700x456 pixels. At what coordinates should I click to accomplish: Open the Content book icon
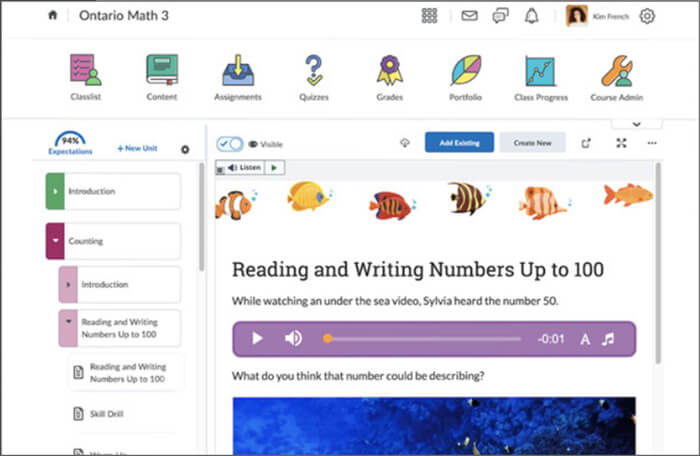pyautogui.click(x=162, y=70)
